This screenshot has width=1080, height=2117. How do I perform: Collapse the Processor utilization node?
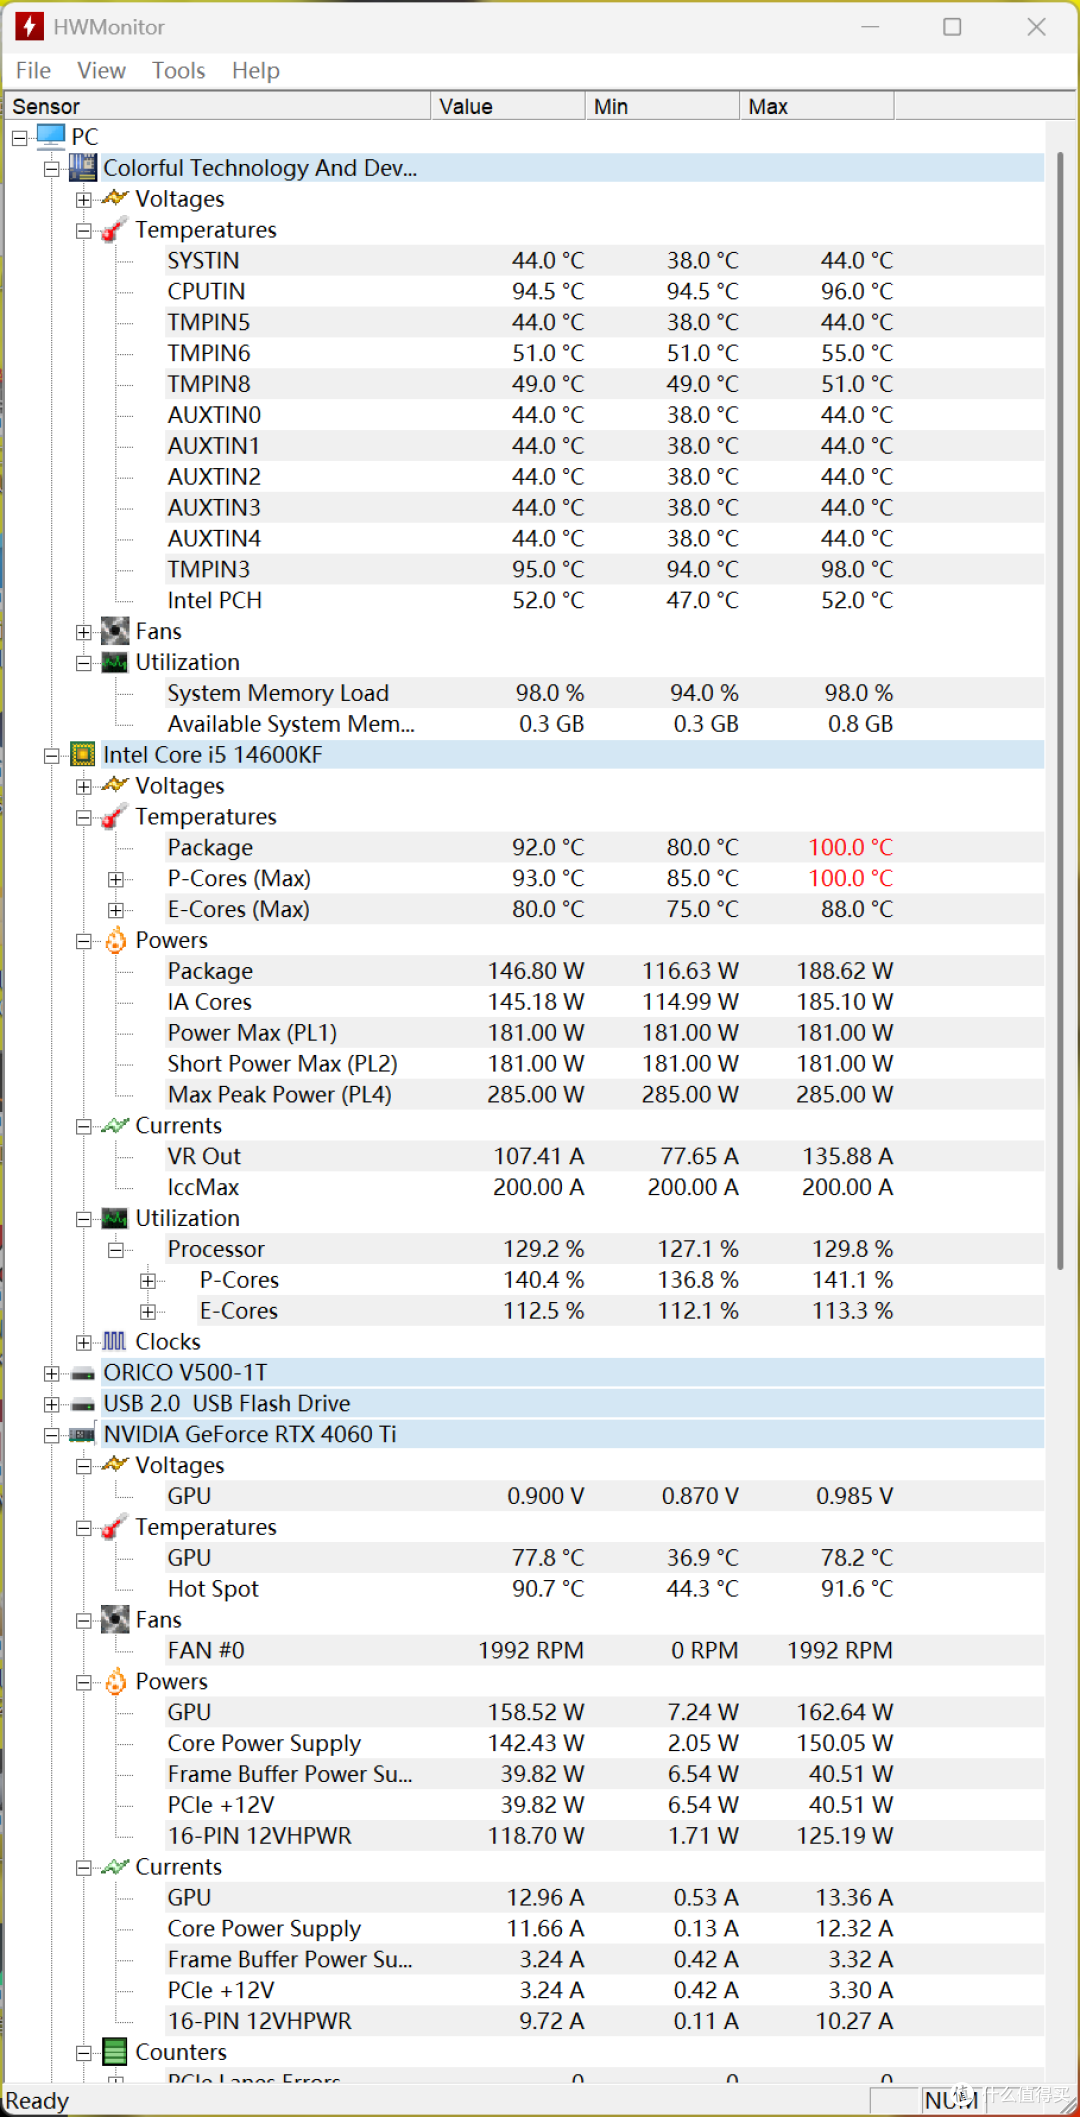115,1250
